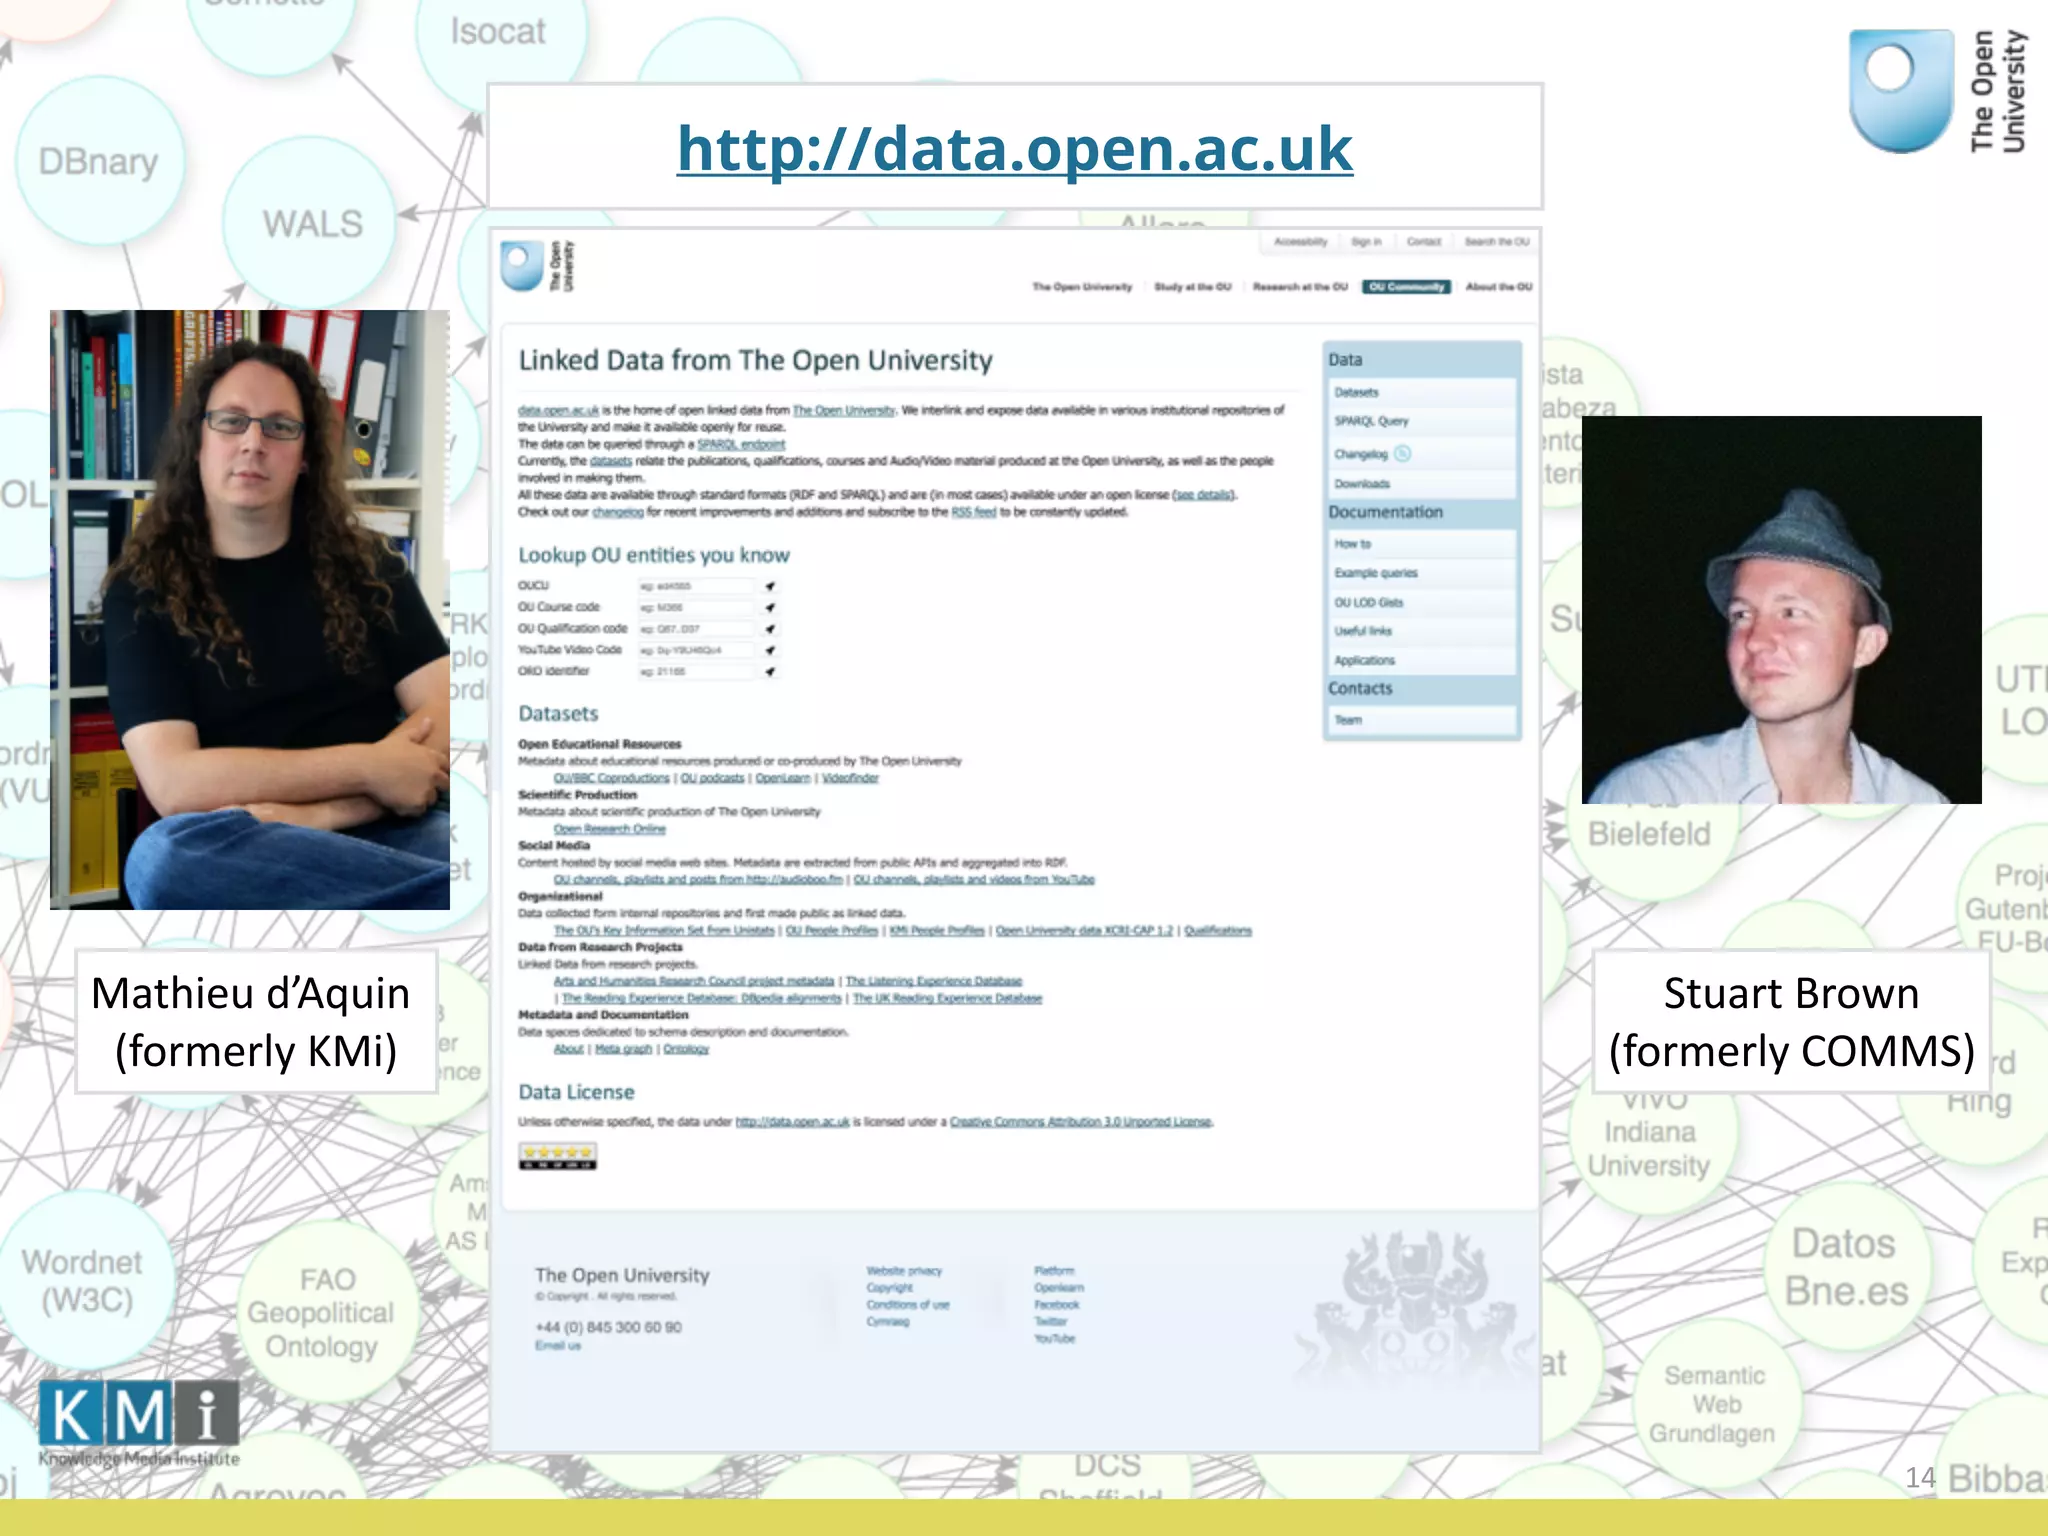The width and height of the screenshot is (2048, 1536).
Task: Click the RSS icon beside Changelog
Action: [1402, 454]
